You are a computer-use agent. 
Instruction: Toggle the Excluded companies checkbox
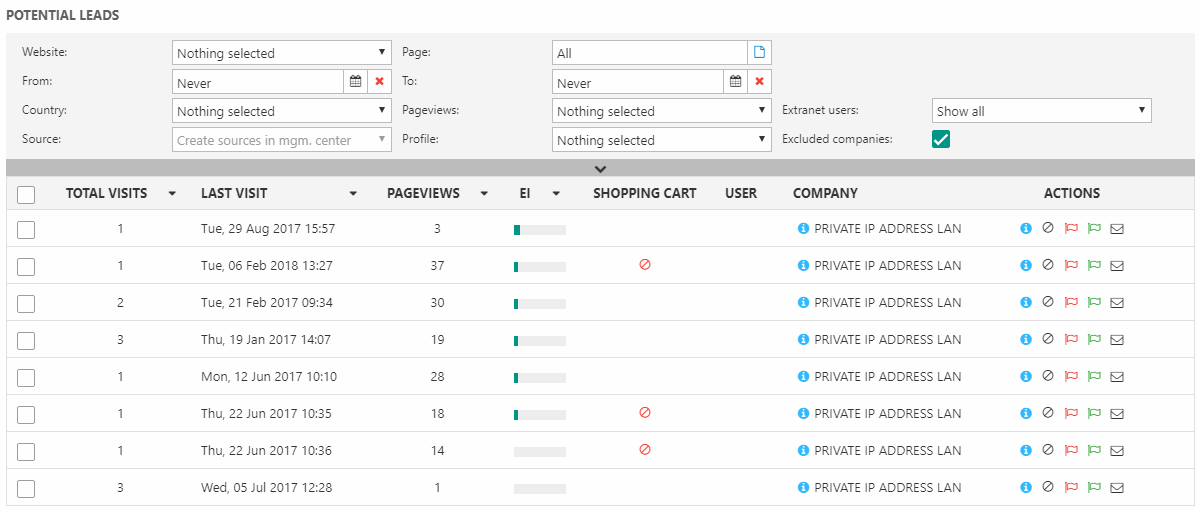(x=941, y=140)
